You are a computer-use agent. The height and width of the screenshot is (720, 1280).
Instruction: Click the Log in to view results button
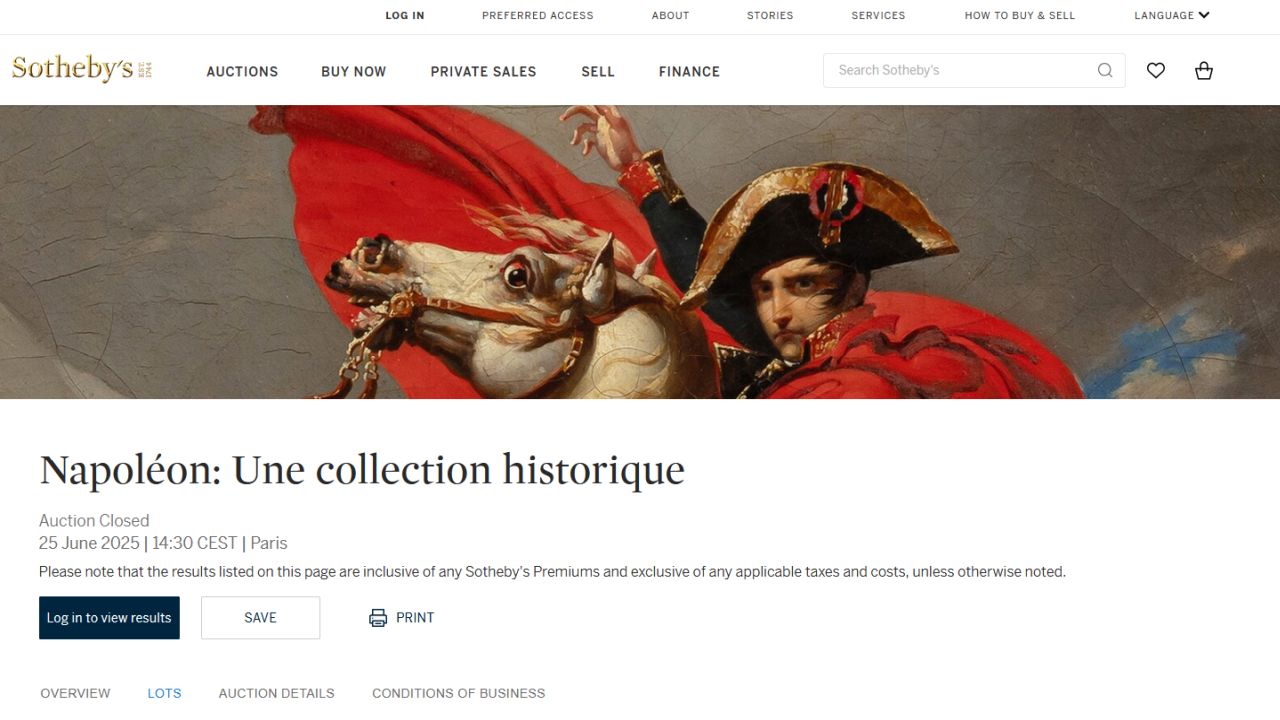[x=109, y=618]
